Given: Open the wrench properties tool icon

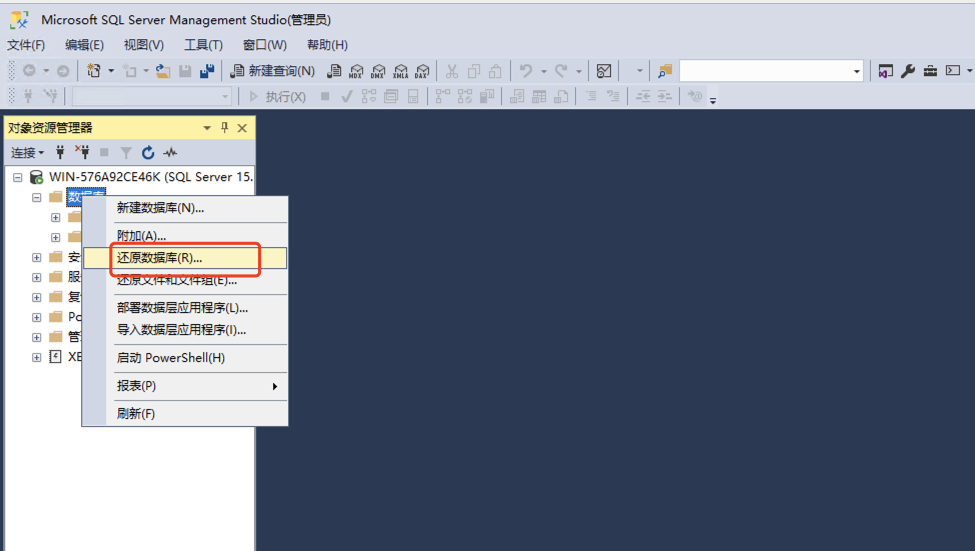Looking at the screenshot, I should pyautogui.click(x=908, y=71).
